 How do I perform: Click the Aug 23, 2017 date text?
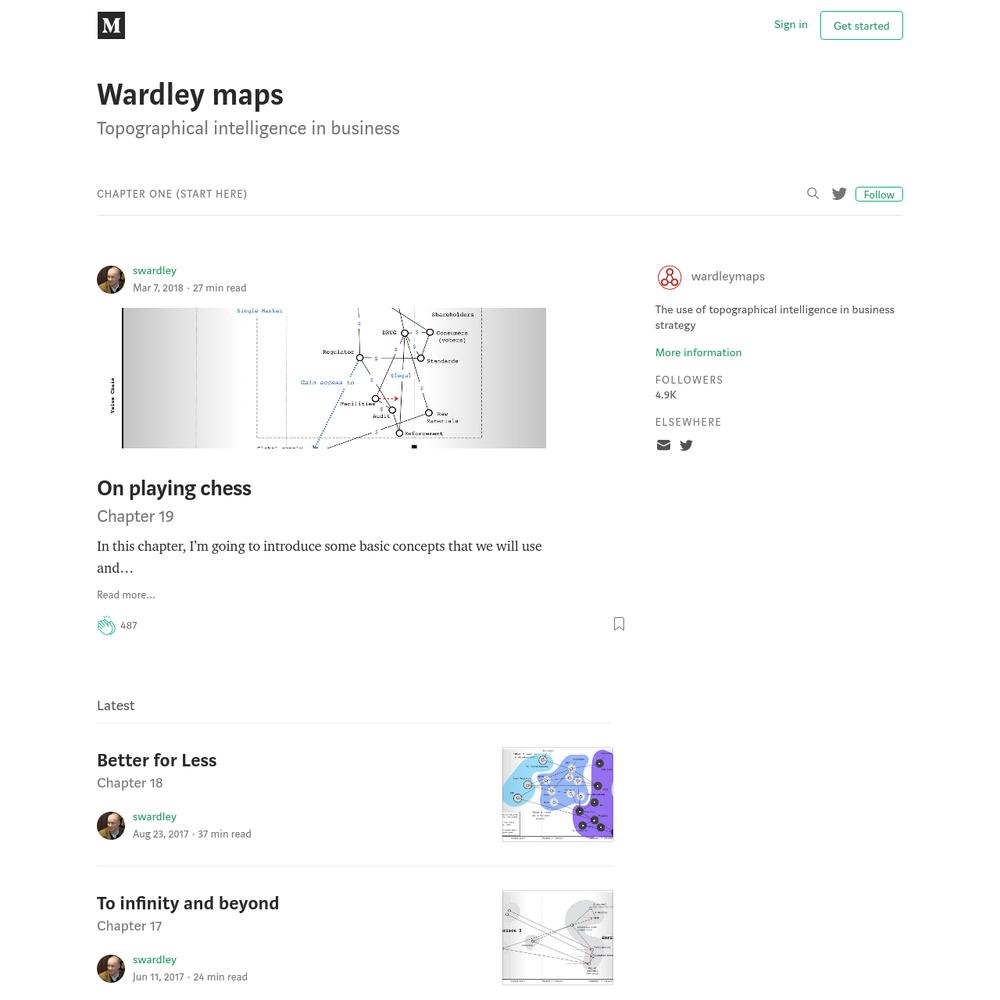(x=161, y=834)
